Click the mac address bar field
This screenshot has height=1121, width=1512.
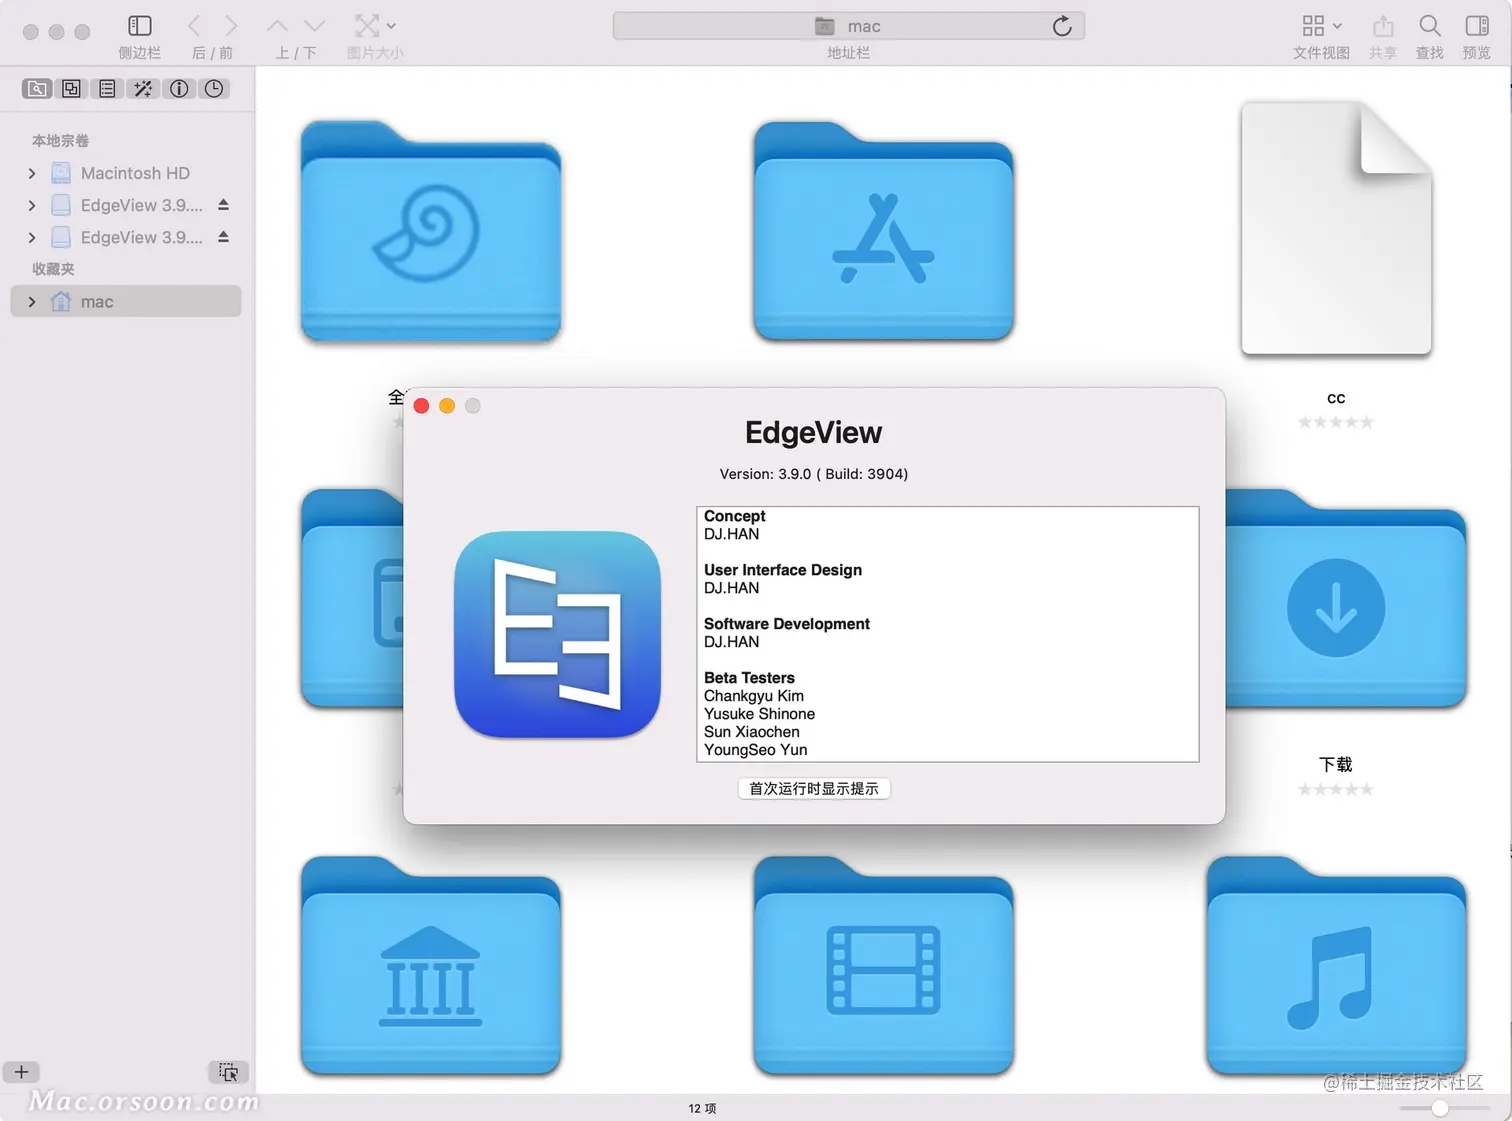848,26
